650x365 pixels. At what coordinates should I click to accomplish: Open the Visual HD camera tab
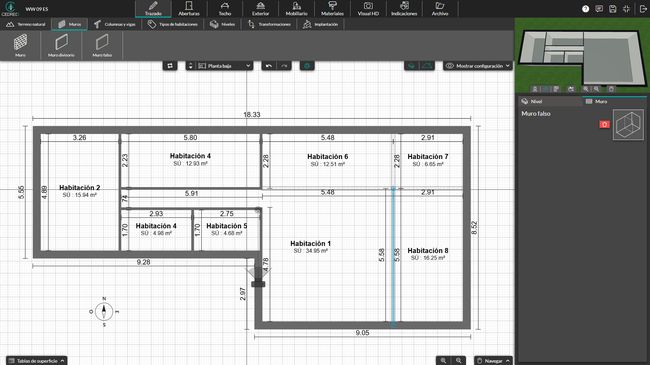(368, 9)
